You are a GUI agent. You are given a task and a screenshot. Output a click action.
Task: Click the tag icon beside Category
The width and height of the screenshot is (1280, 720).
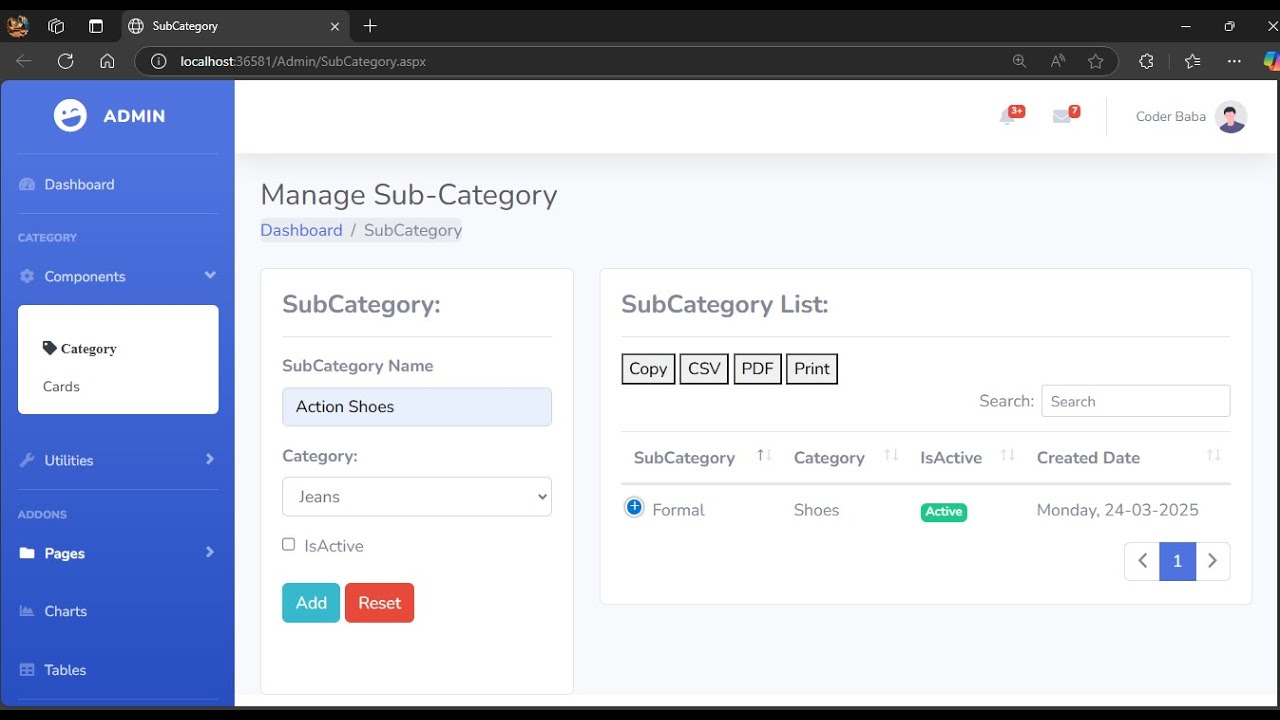[50, 348]
